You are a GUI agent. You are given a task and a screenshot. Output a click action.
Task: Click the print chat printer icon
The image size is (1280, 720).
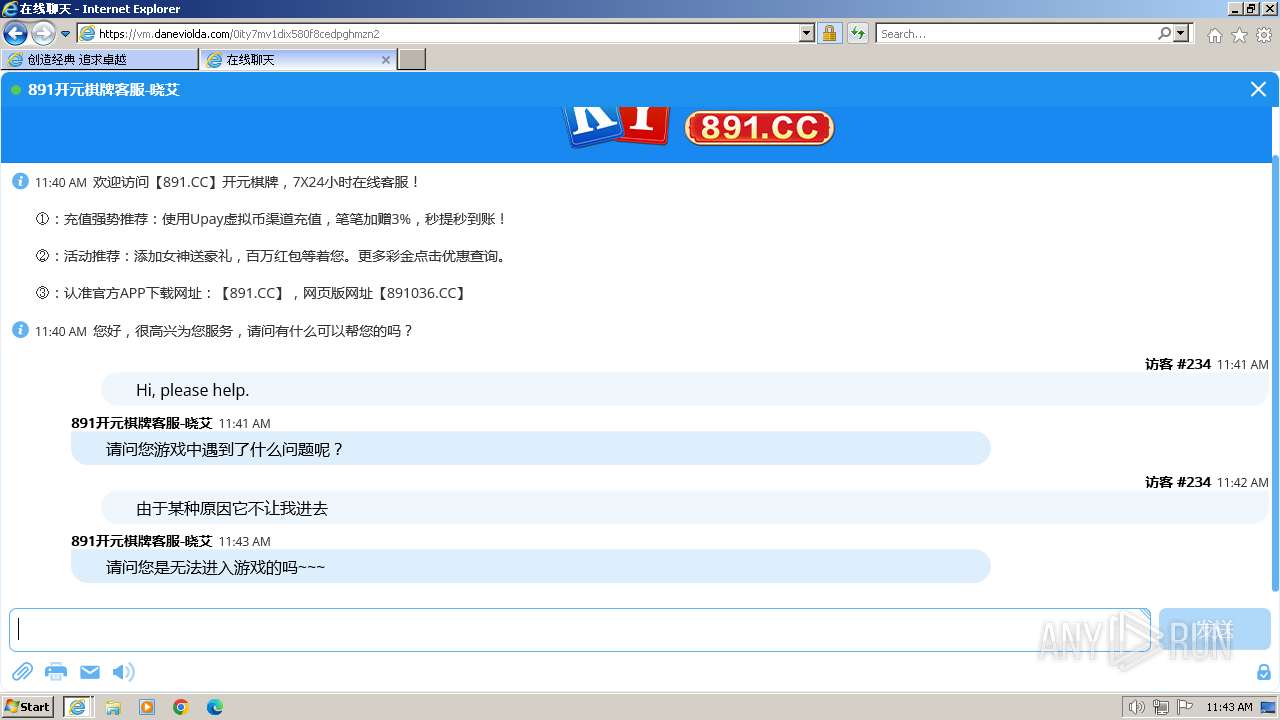point(56,672)
